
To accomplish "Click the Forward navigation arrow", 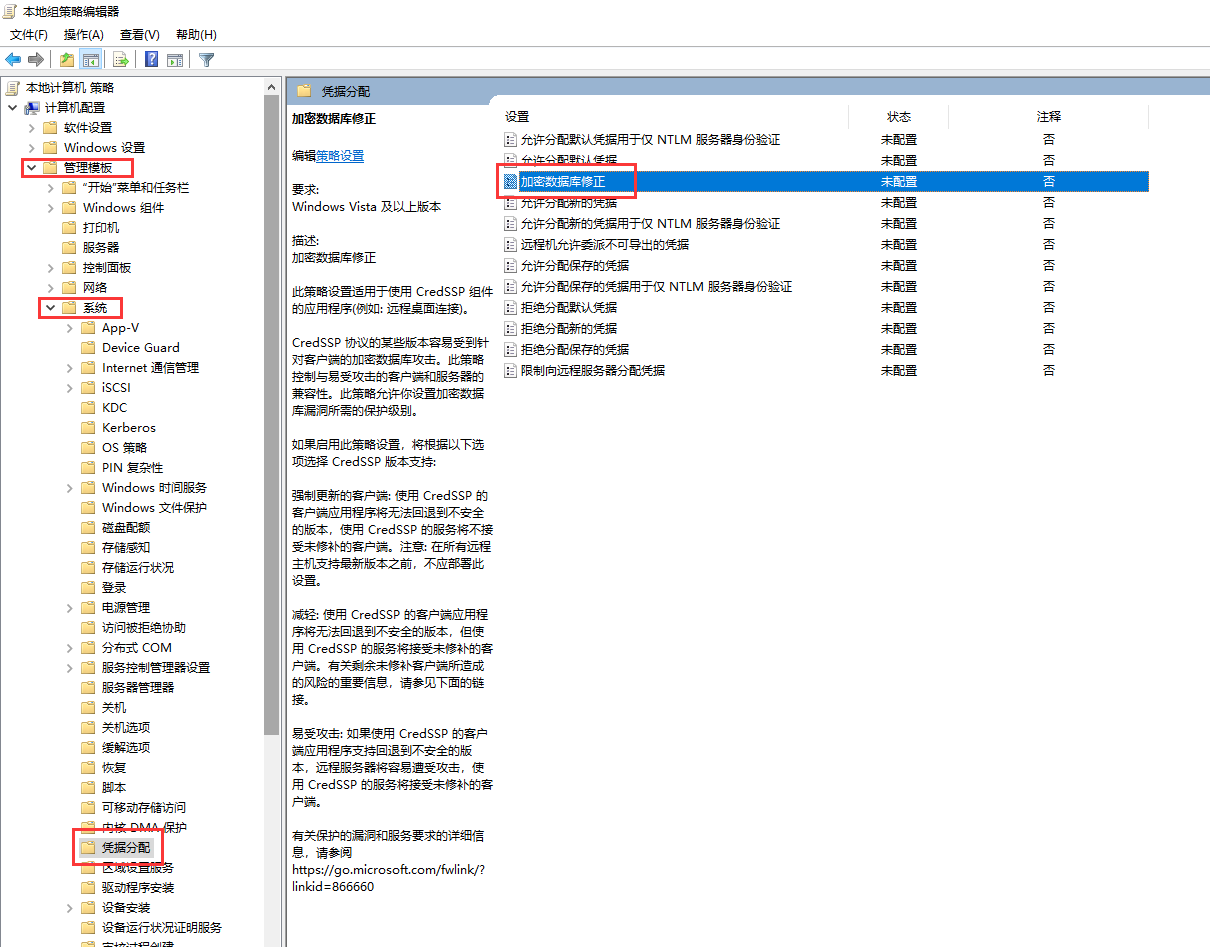I will [37, 59].
